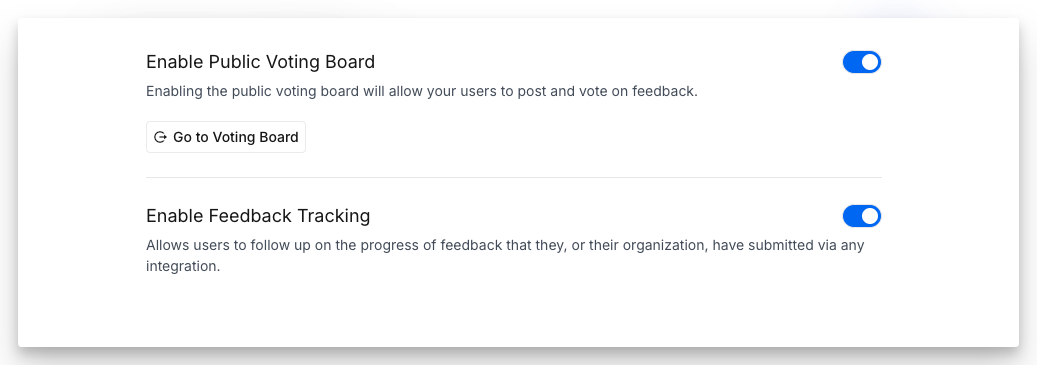Turn off the Feedback Tracking switch
The width and height of the screenshot is (1037, 365).
click(862, 216)
